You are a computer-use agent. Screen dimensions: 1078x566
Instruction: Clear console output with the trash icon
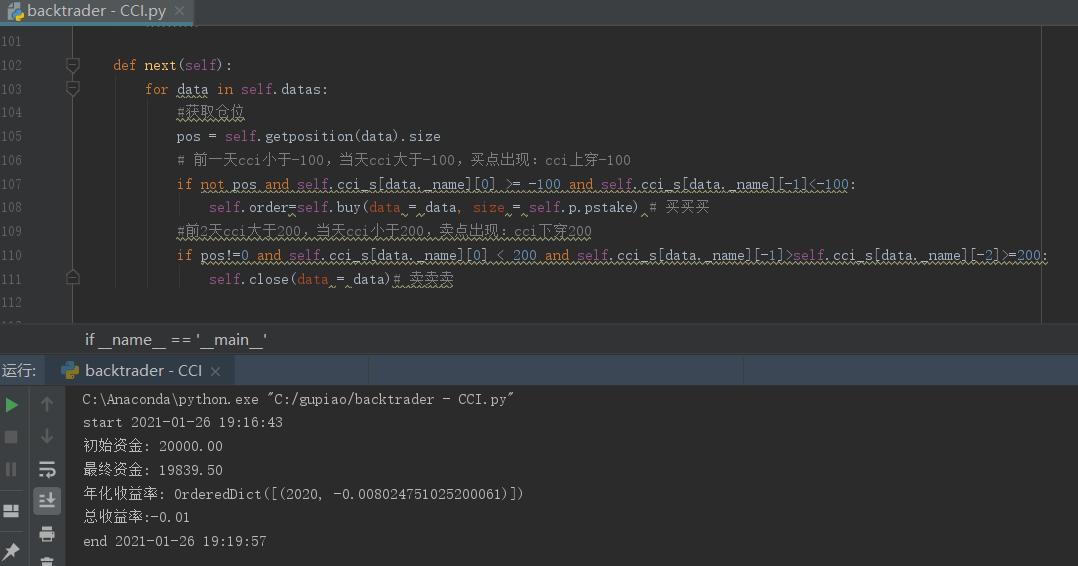(x=47, y=561)
